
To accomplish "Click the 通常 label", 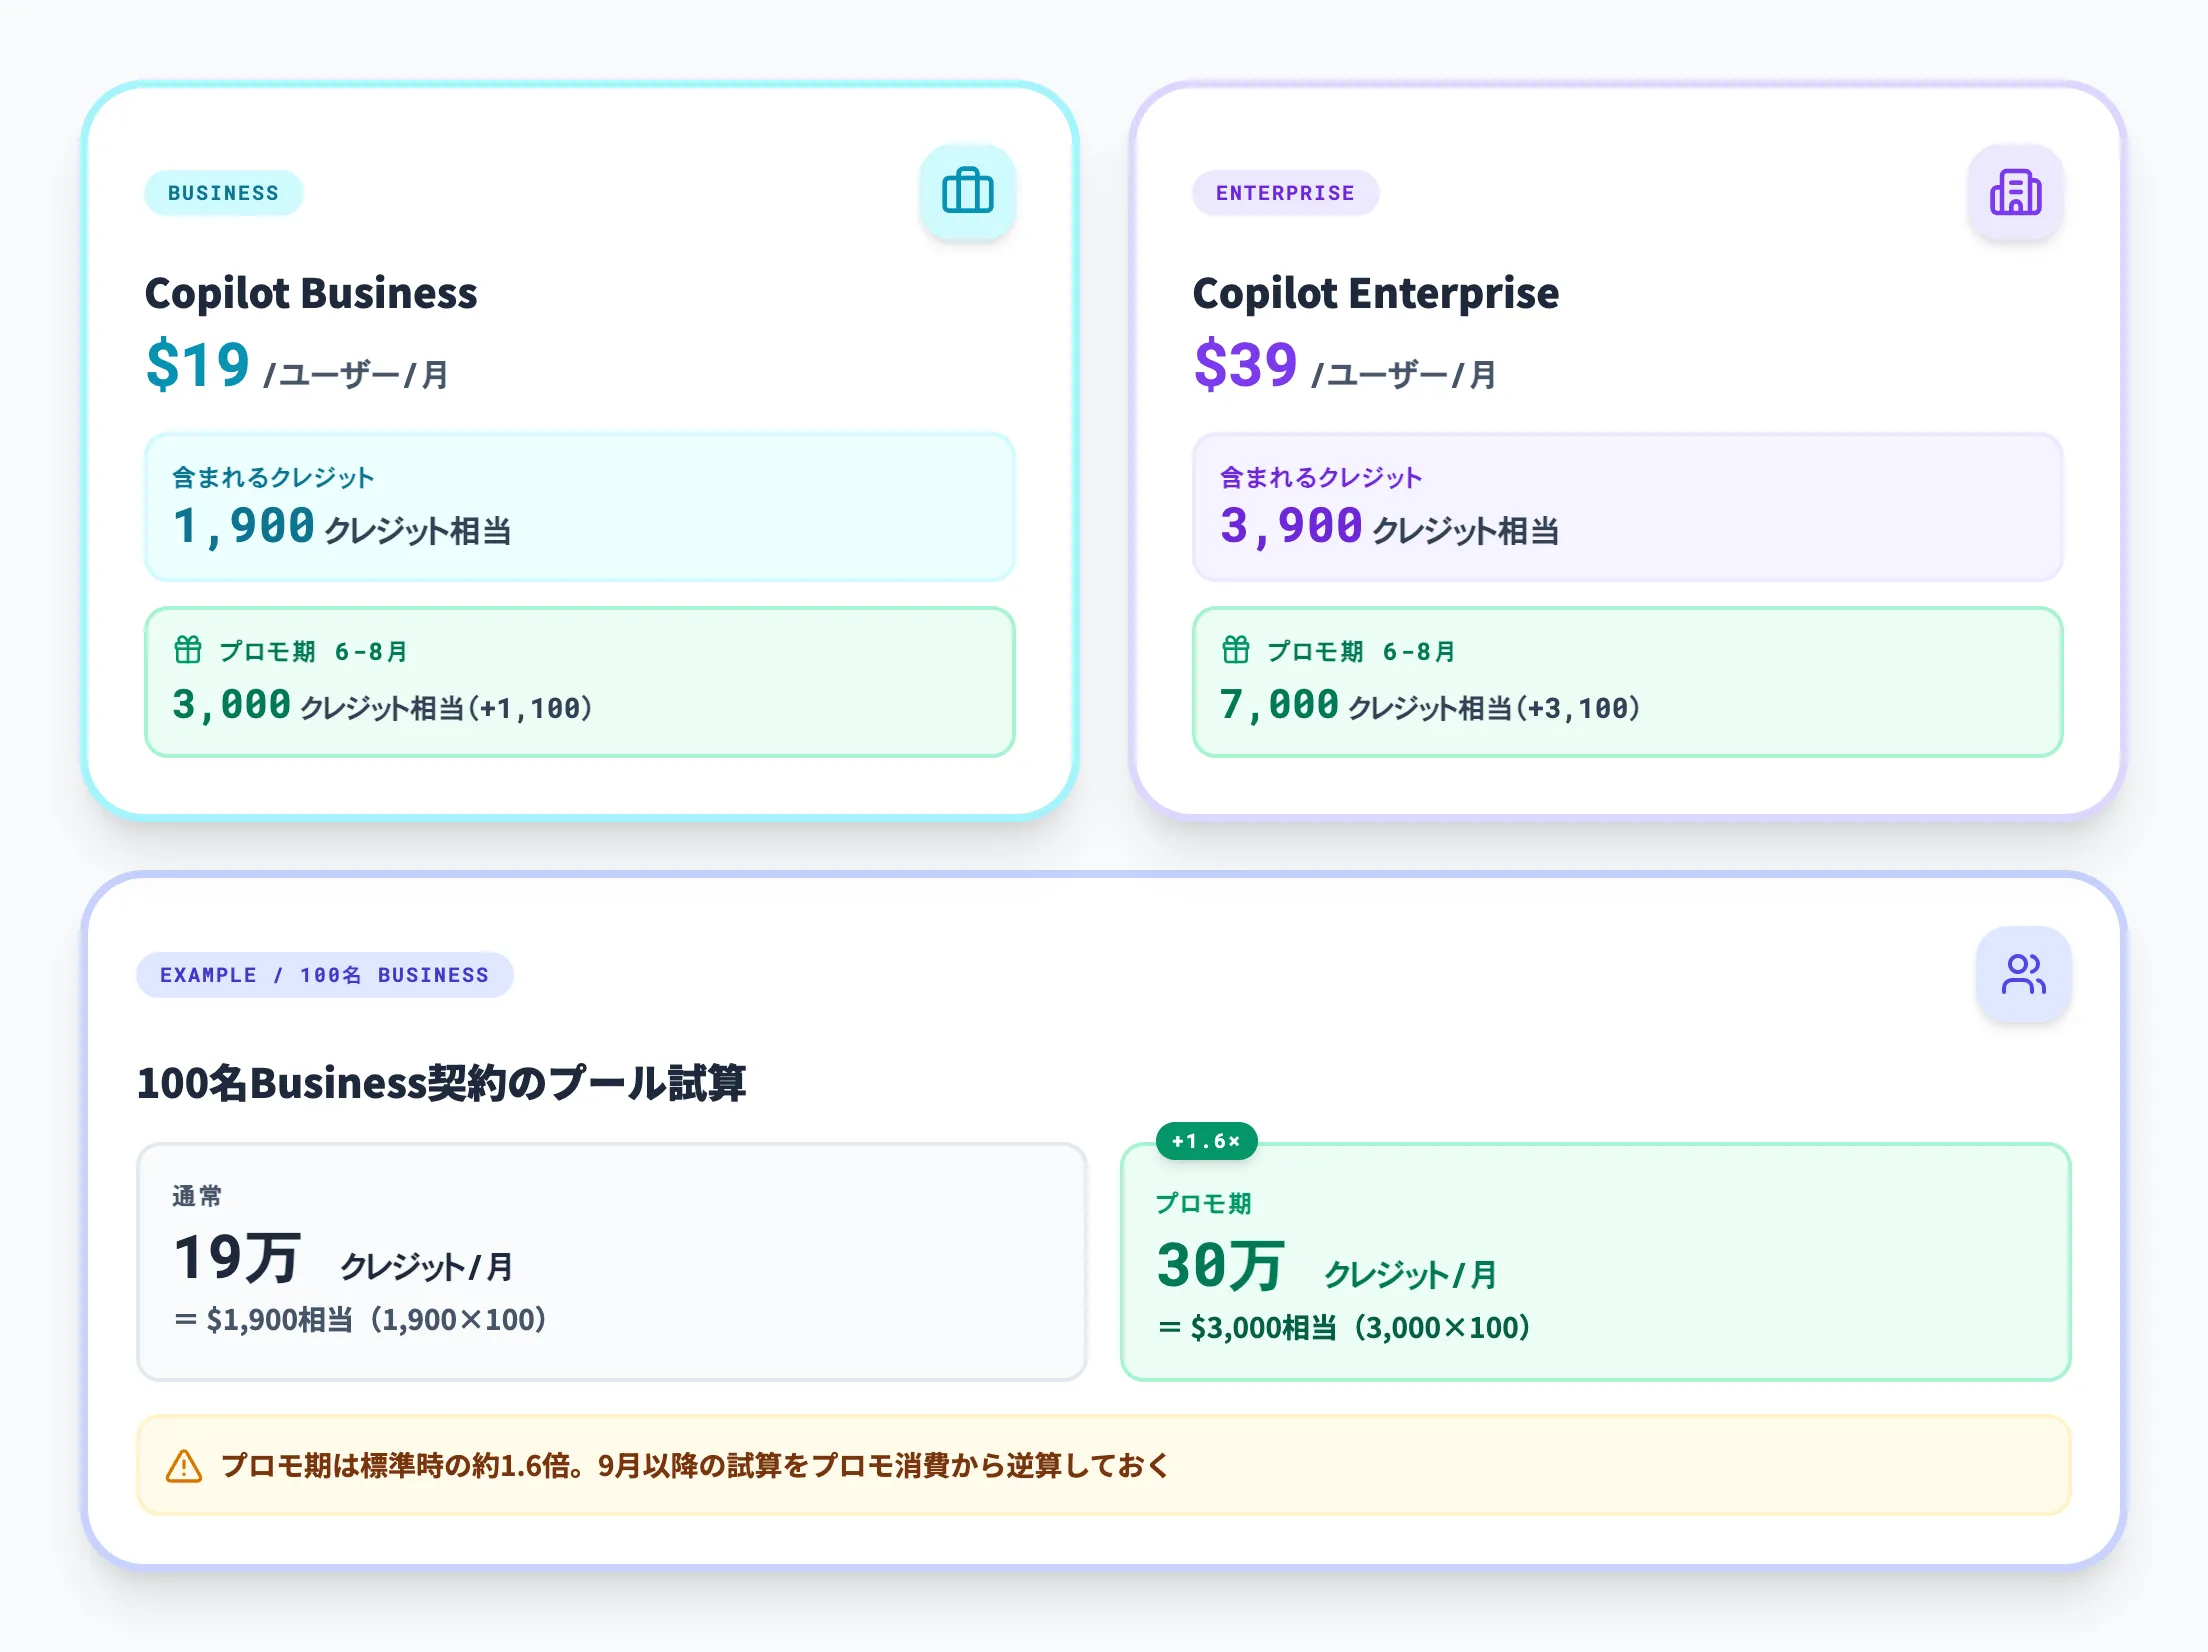I will (x=197, y=1196).
